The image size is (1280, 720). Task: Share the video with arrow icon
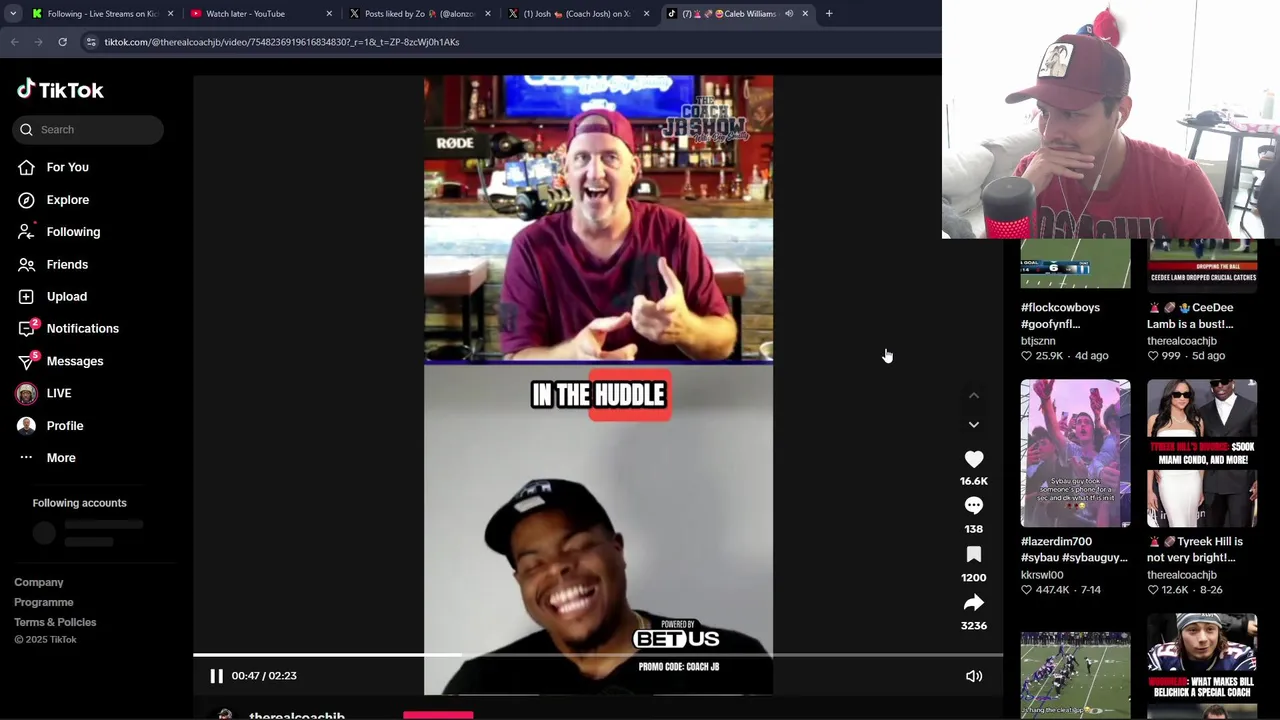tap(973, 603)
